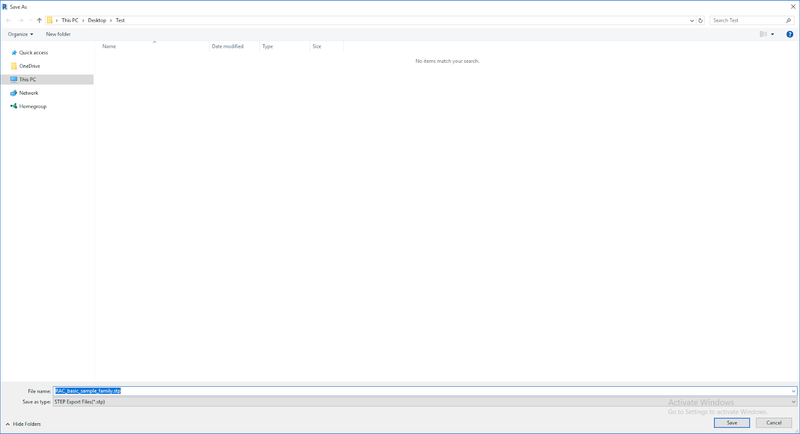The height and width of the screenshot is (434, 800).
Task: Change the view layout icon
Action: pyautogui.click(x=763, y=34)
